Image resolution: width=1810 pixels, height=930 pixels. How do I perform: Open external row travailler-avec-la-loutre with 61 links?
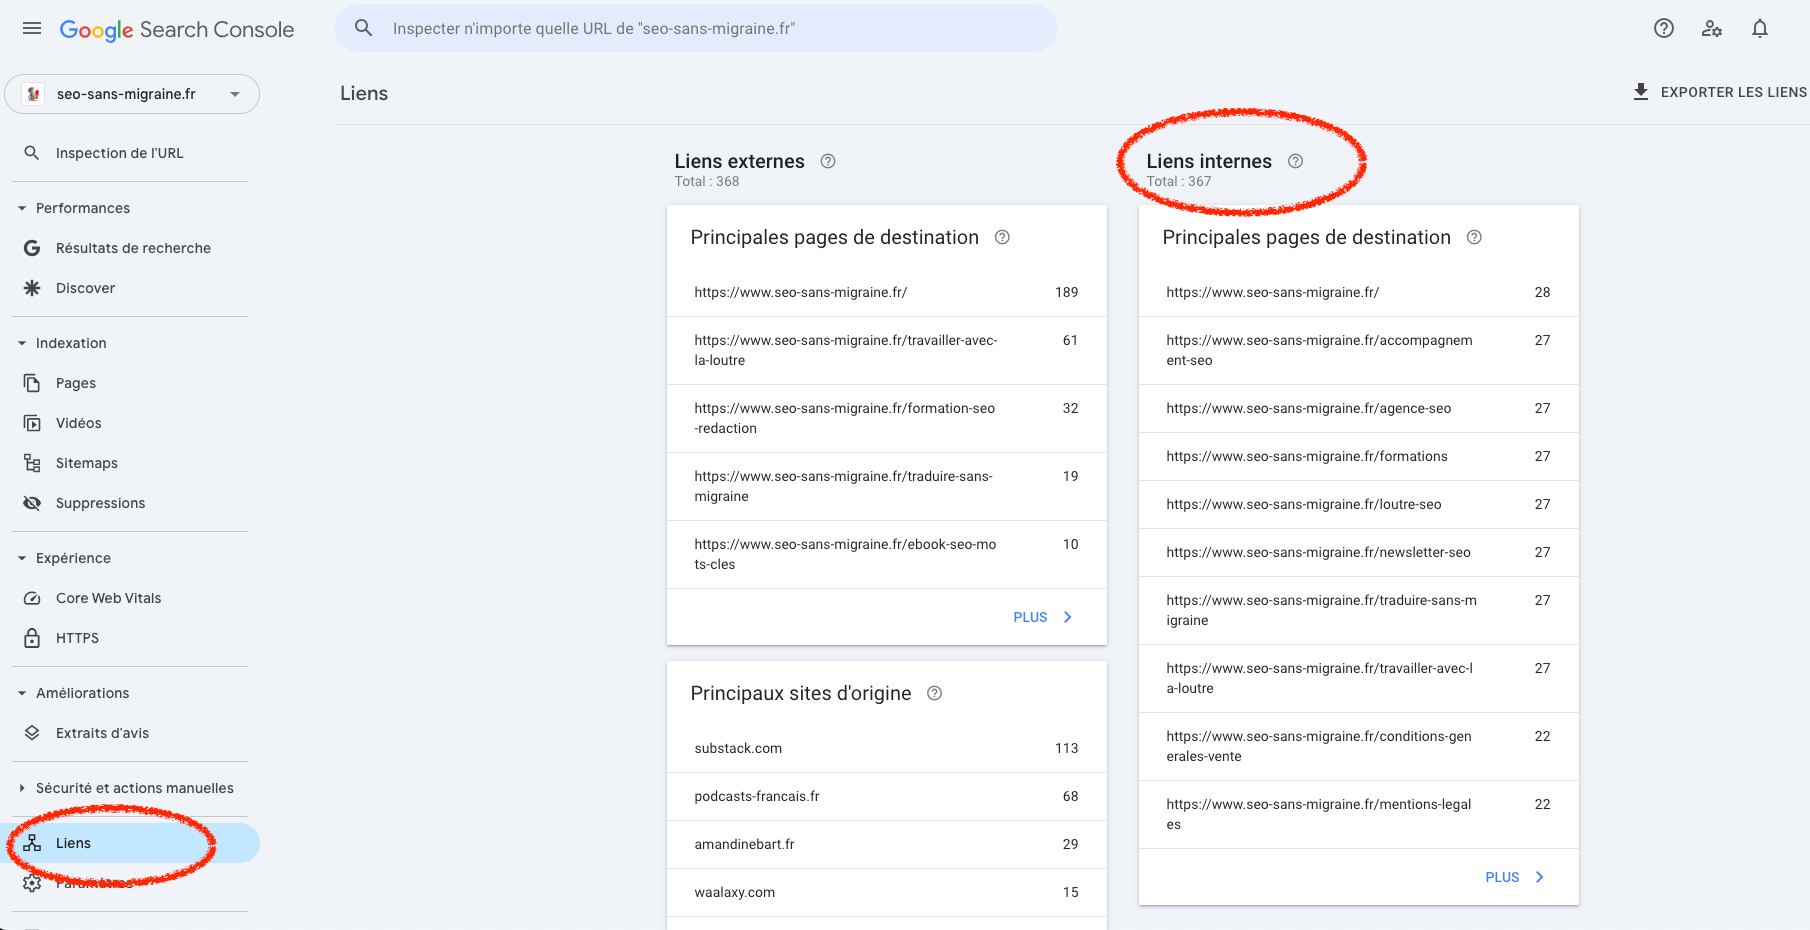point(887,350)
